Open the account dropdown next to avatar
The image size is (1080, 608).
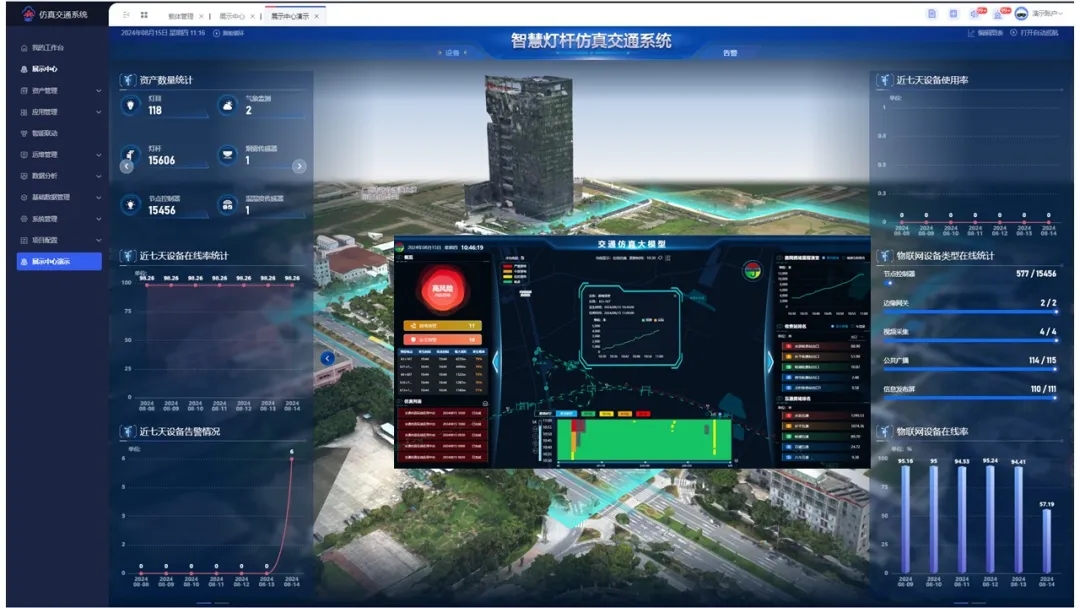1047,14
